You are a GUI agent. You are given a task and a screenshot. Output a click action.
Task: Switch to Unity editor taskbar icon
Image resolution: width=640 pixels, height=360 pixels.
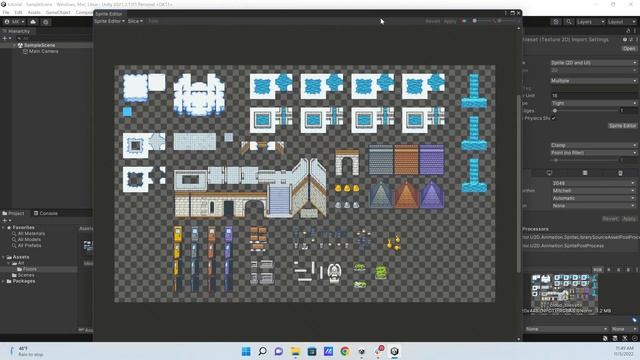pos(394,351)
